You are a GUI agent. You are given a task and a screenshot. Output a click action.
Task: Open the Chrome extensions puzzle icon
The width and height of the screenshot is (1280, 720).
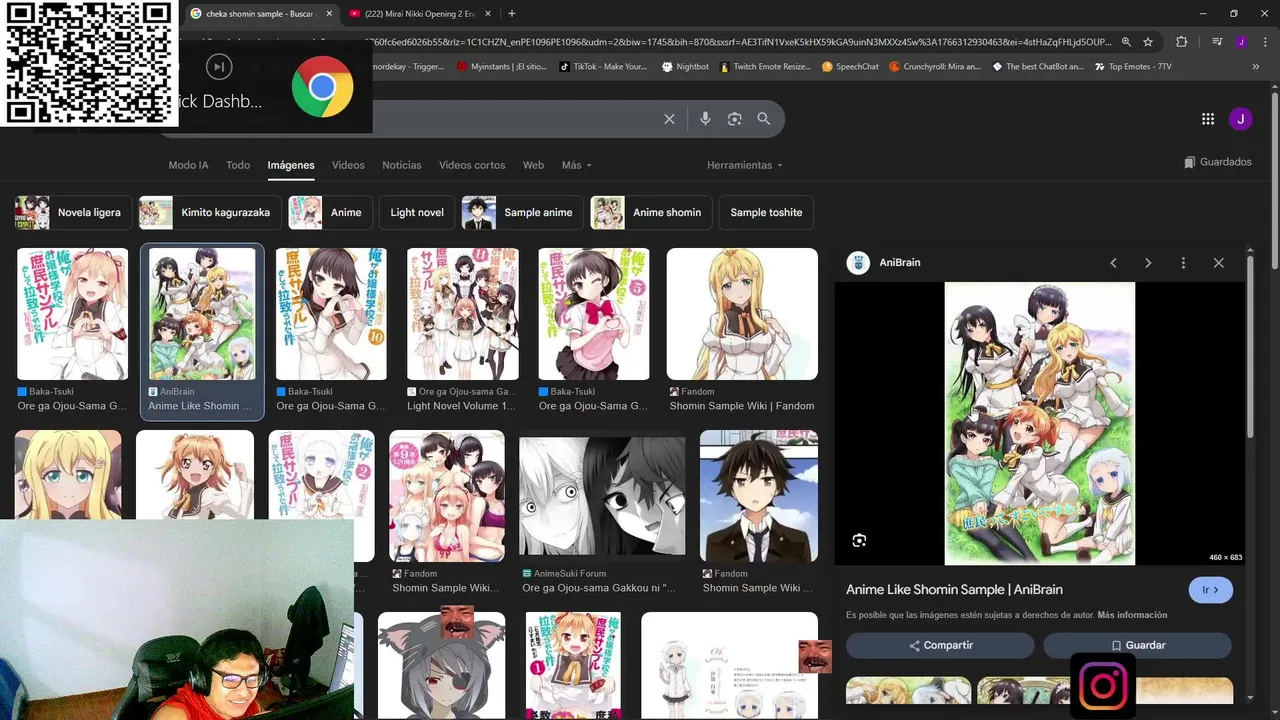point(1182,42)
